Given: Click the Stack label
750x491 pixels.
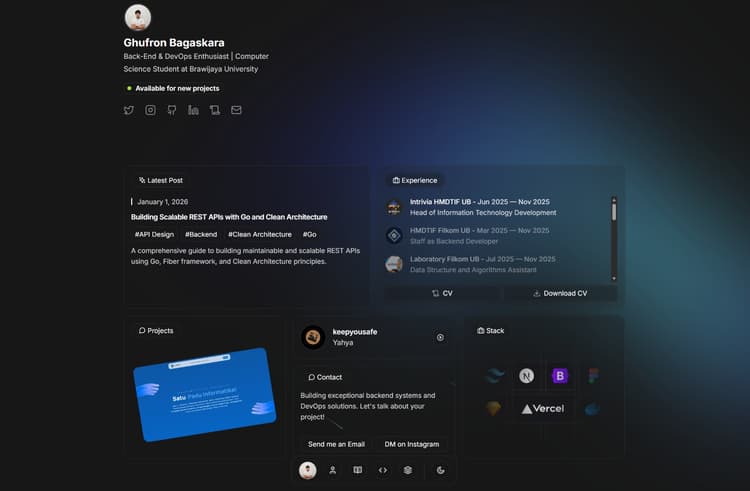Looking at the screenshot, I should tap(490, 330).
